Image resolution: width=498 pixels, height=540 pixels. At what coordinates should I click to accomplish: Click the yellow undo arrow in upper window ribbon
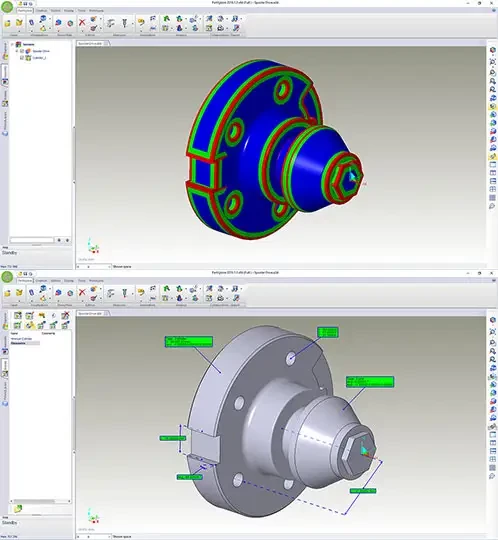point(141,22)
